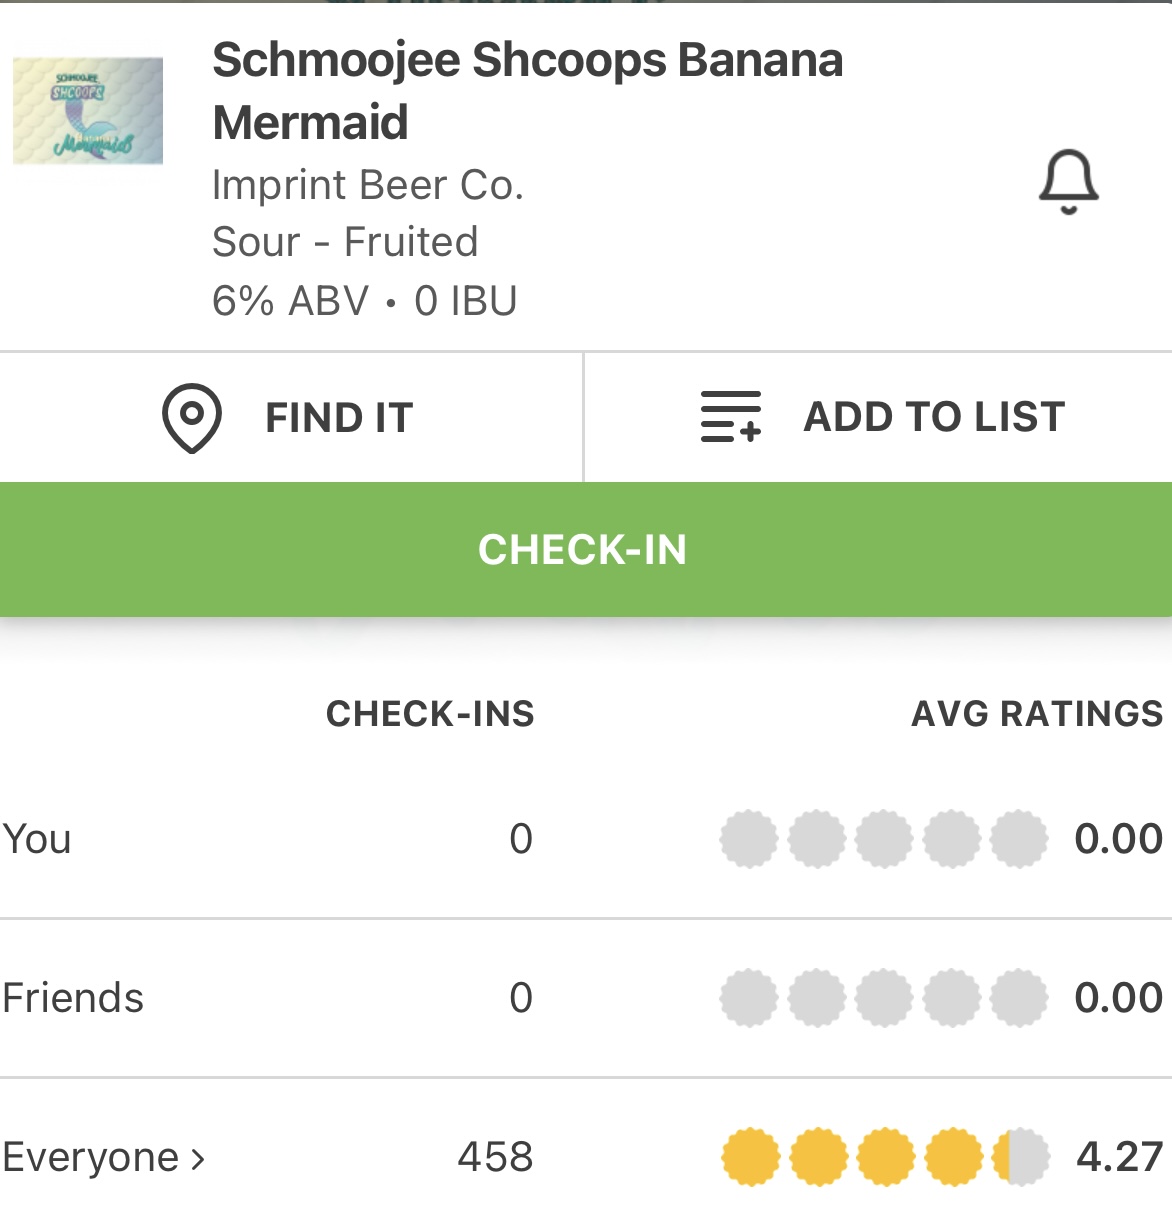1172x1225 pixels.
Task: Open the Banana Mermaid label thumbnail
Action: pos(88,111)
